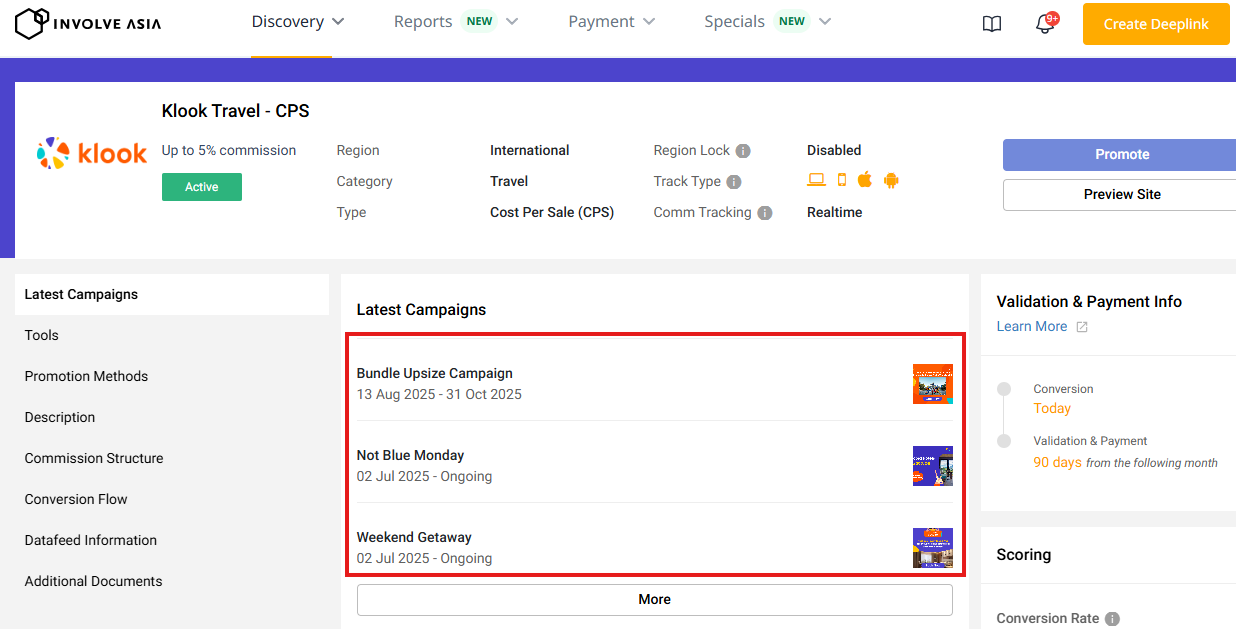
Task: Follow the Learn More link
Action: tap(1032, 327)
